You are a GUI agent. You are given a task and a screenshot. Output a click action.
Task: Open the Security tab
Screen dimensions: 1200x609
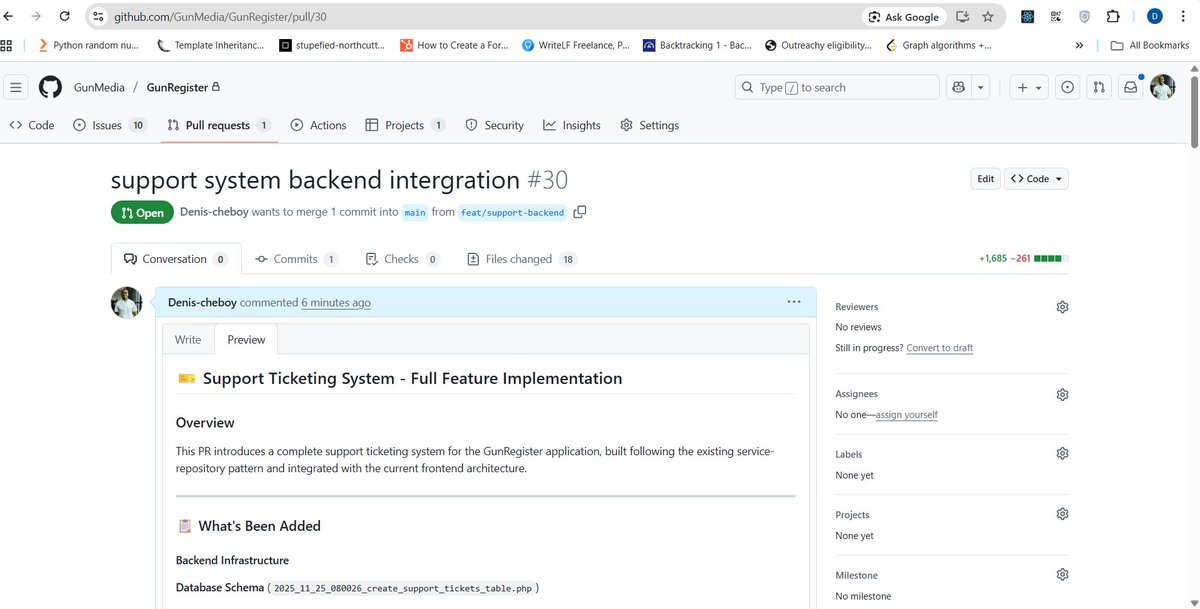point(494,125)
